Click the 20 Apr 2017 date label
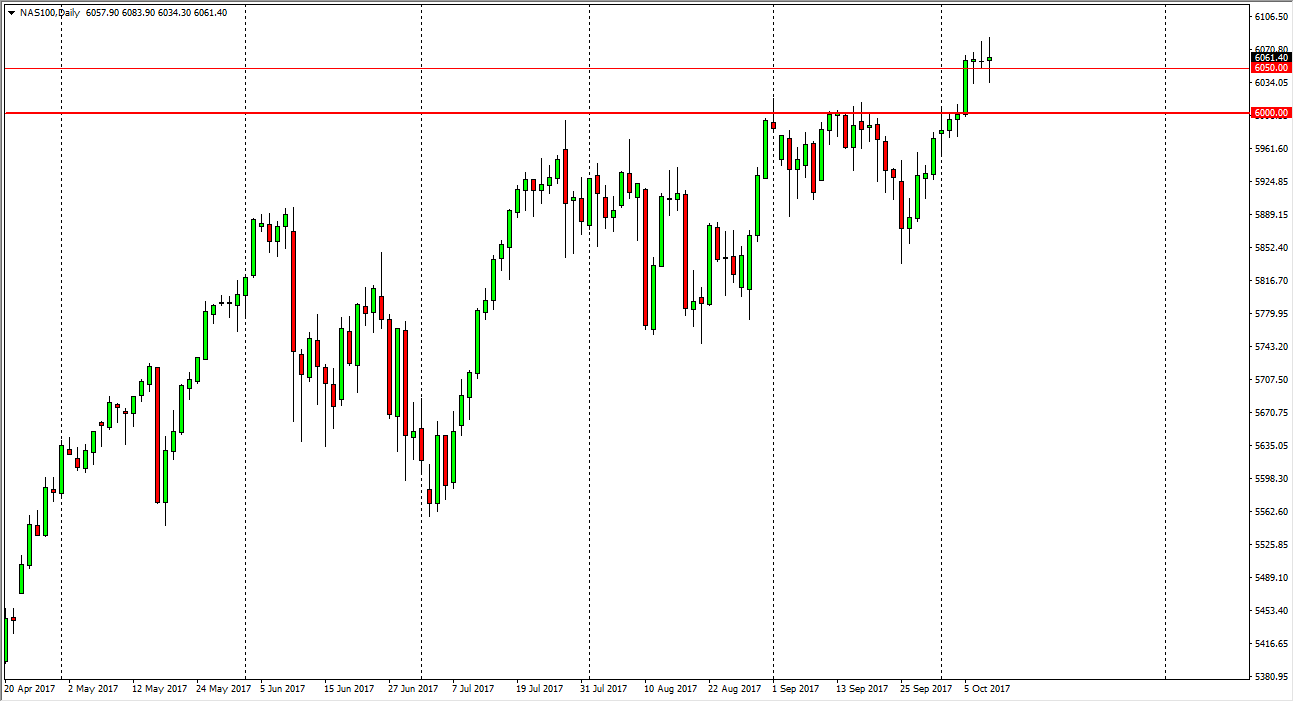 [x=30, y=688]
